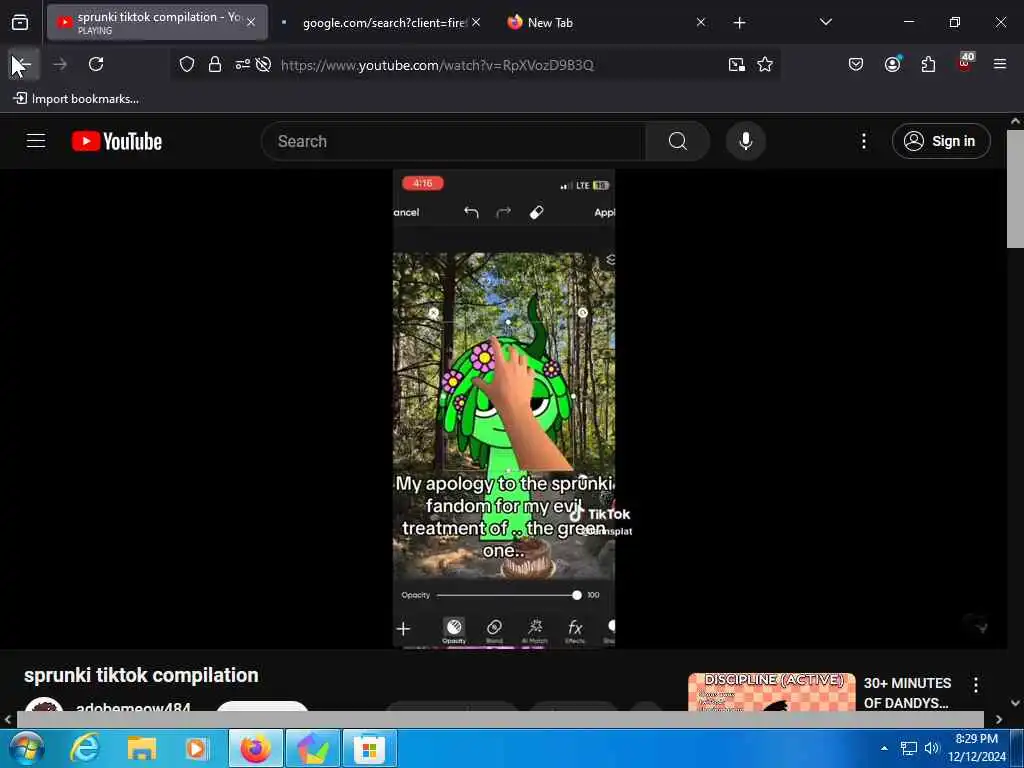The width and height of the screenshot is (1024, 768).
Task: Open the volume speaker tray icon
Action: pyautogui.click(x=931, y=748)
